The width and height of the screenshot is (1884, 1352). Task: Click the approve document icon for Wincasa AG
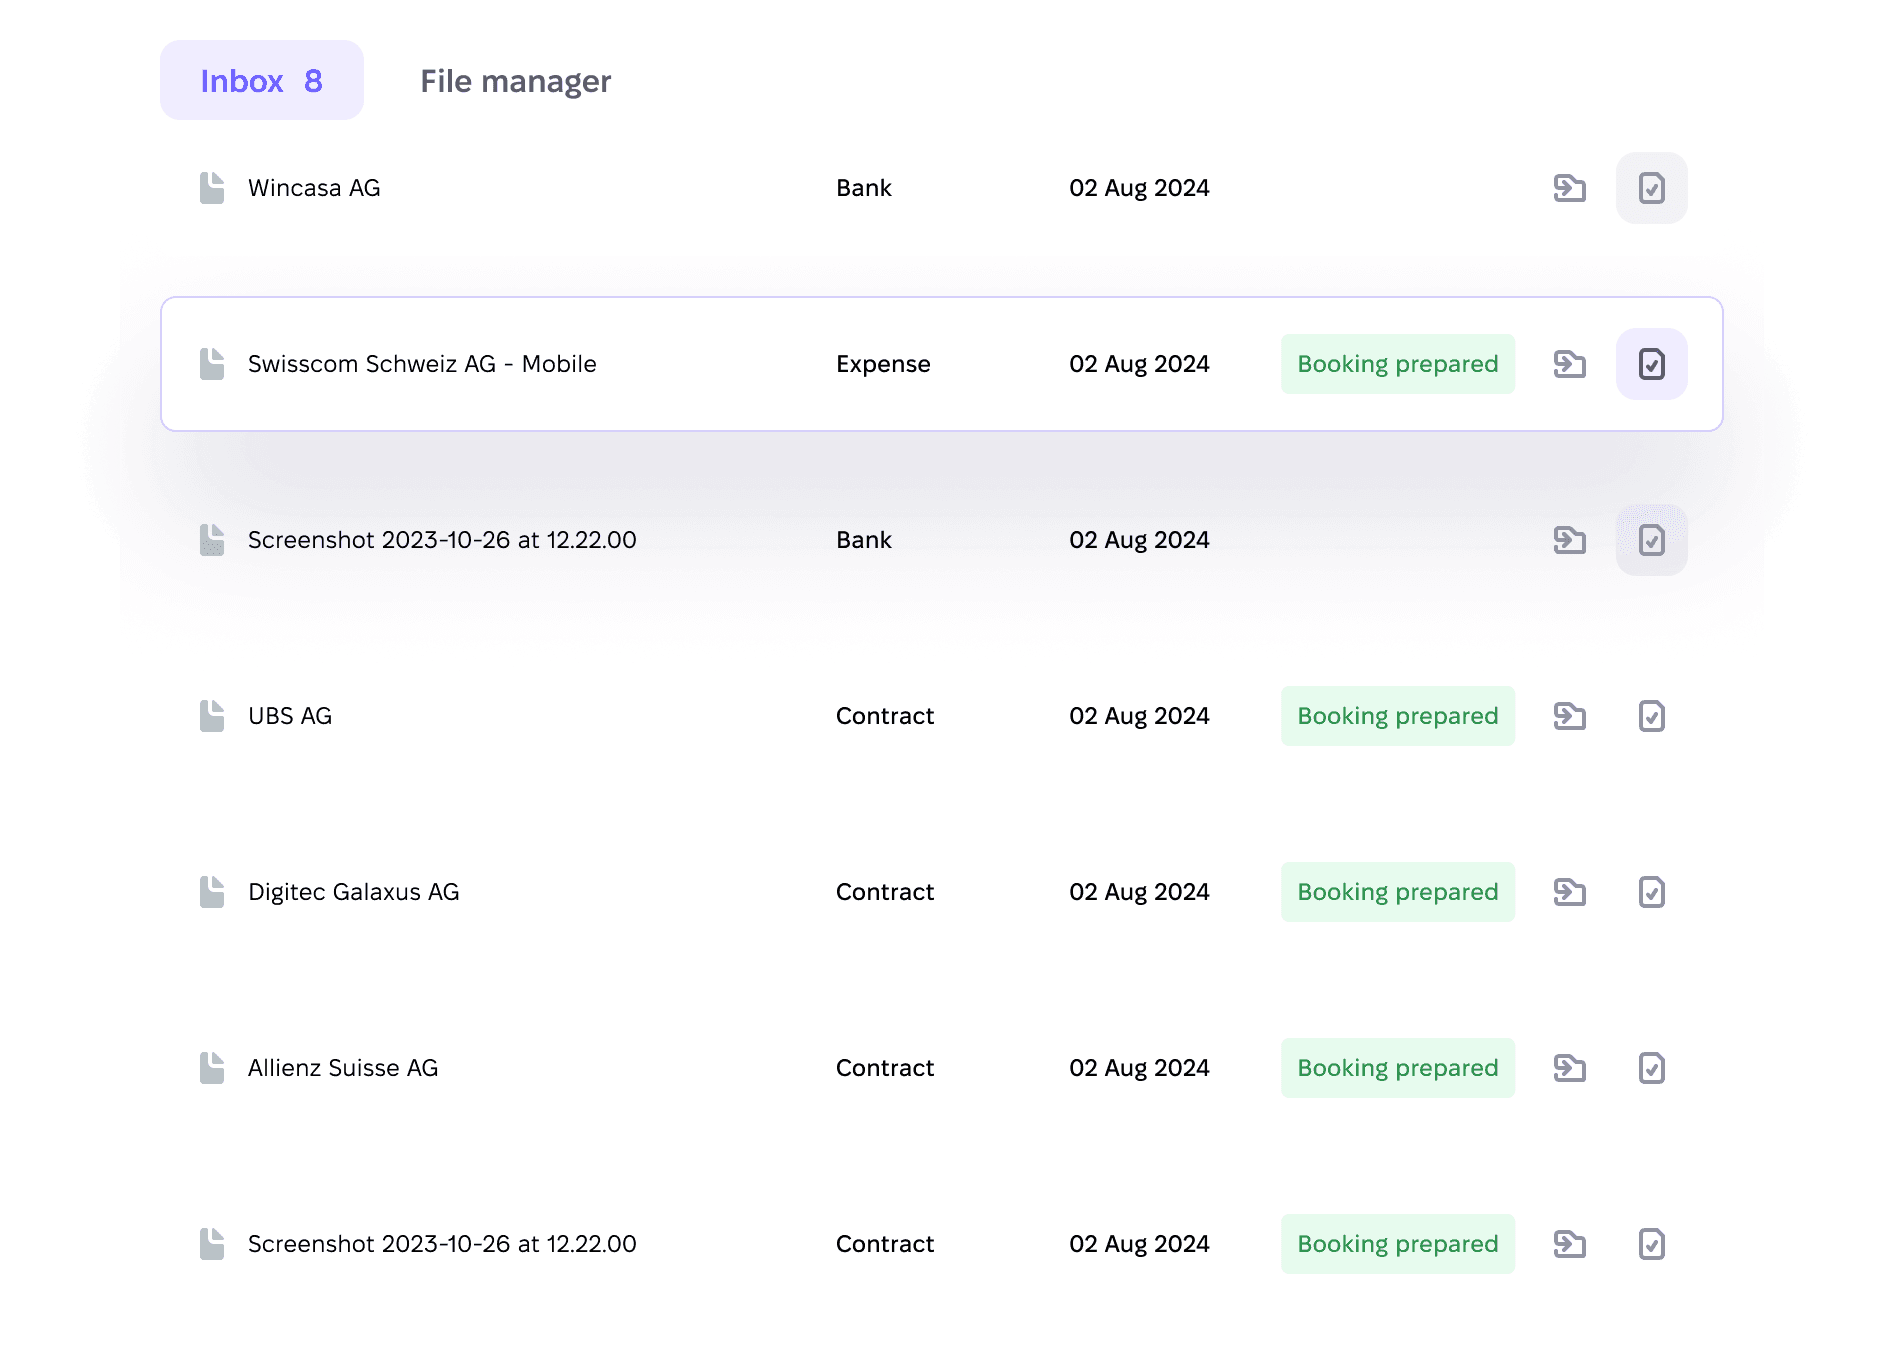pos(1651,188)
